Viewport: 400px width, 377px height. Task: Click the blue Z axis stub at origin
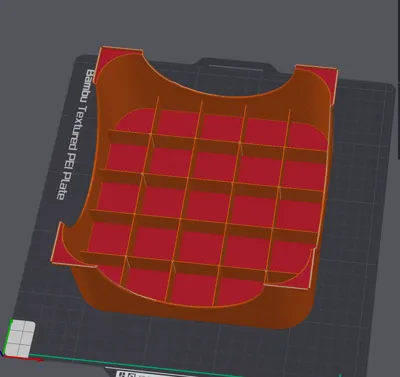3,353
